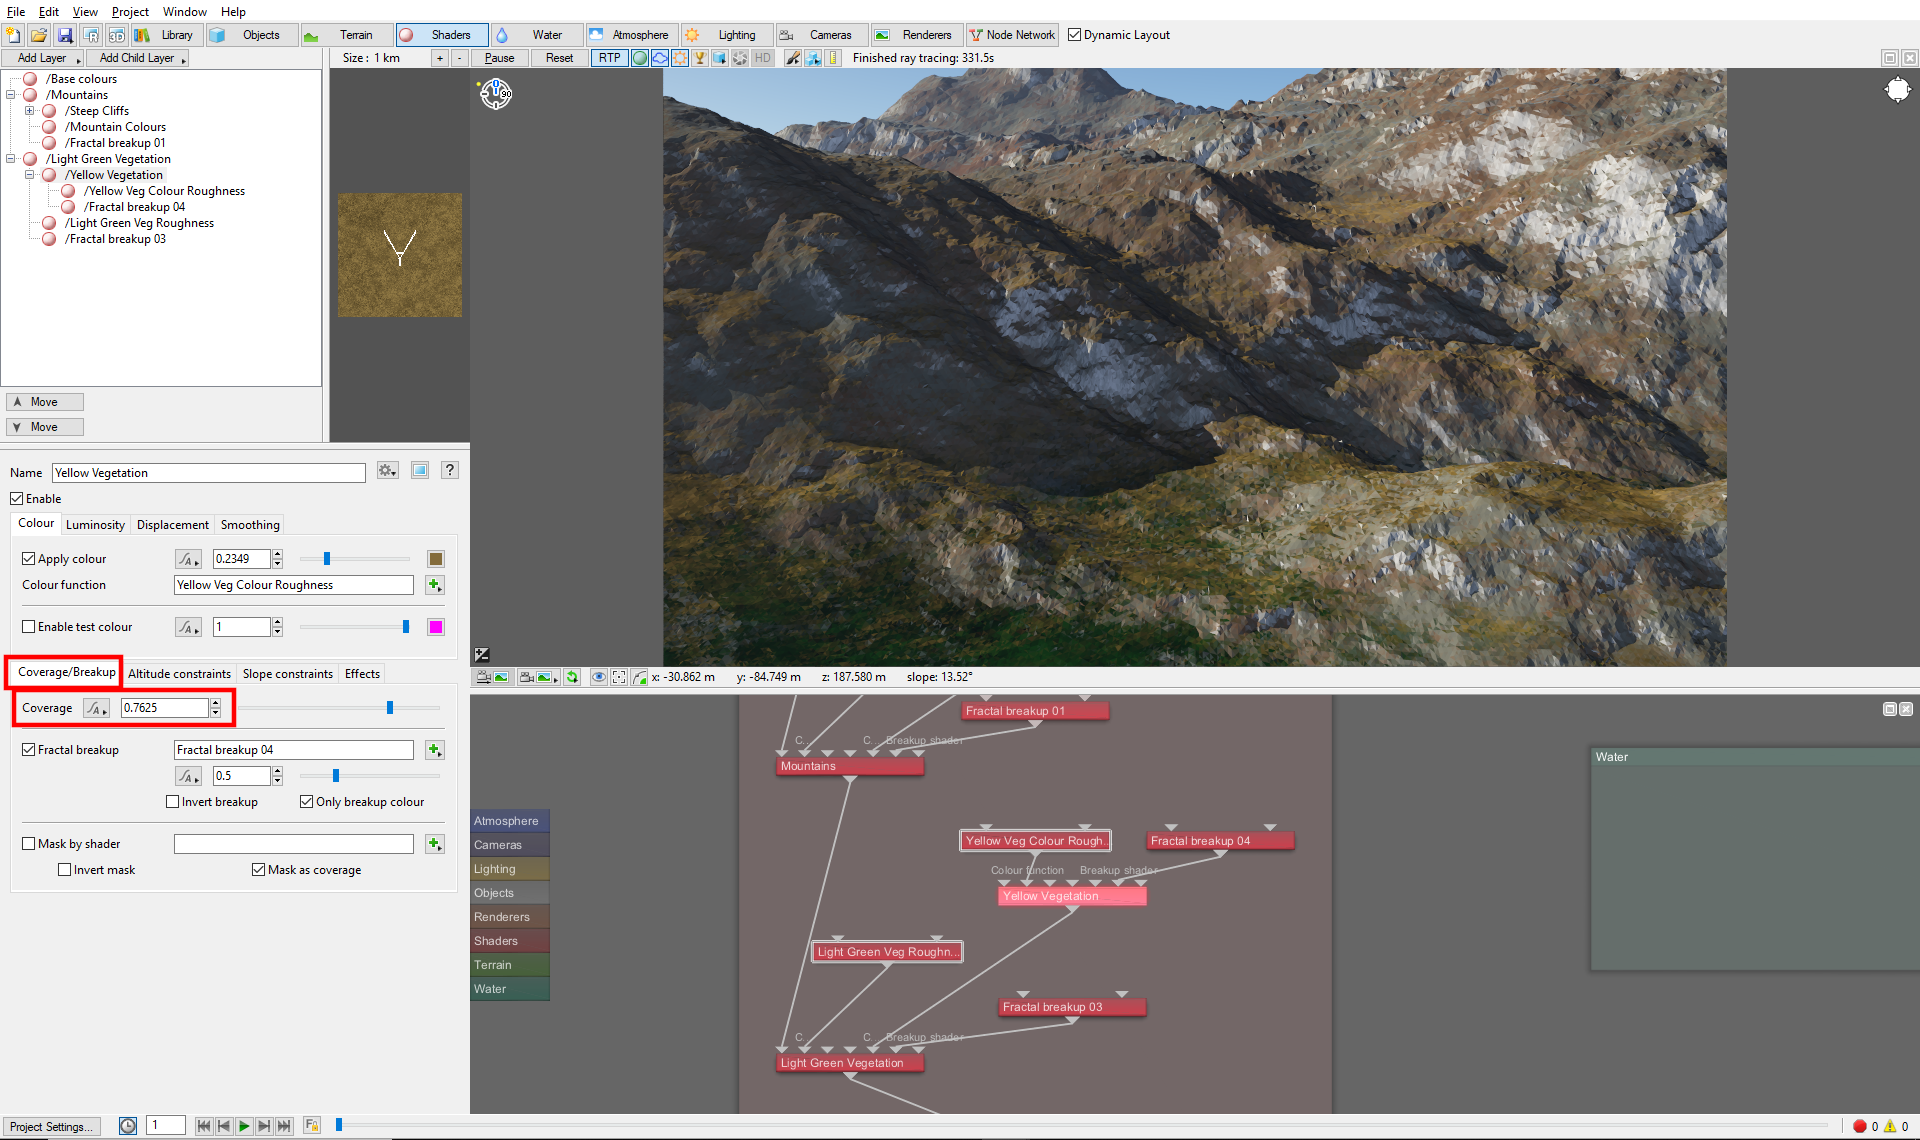Click the yellow ruler measure tool icon
The image size is (1920, 1140).
click(x=834, y=58)
